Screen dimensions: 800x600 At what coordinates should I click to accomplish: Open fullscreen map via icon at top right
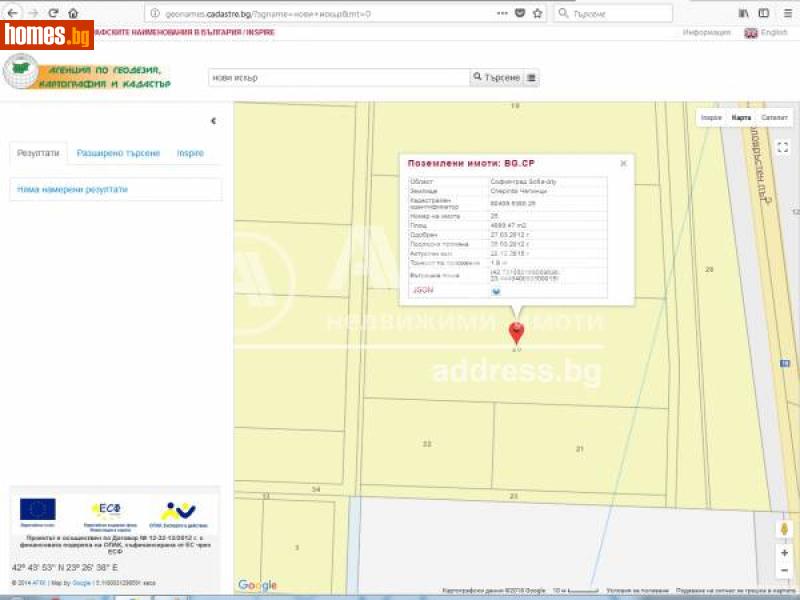pos(781,147)
